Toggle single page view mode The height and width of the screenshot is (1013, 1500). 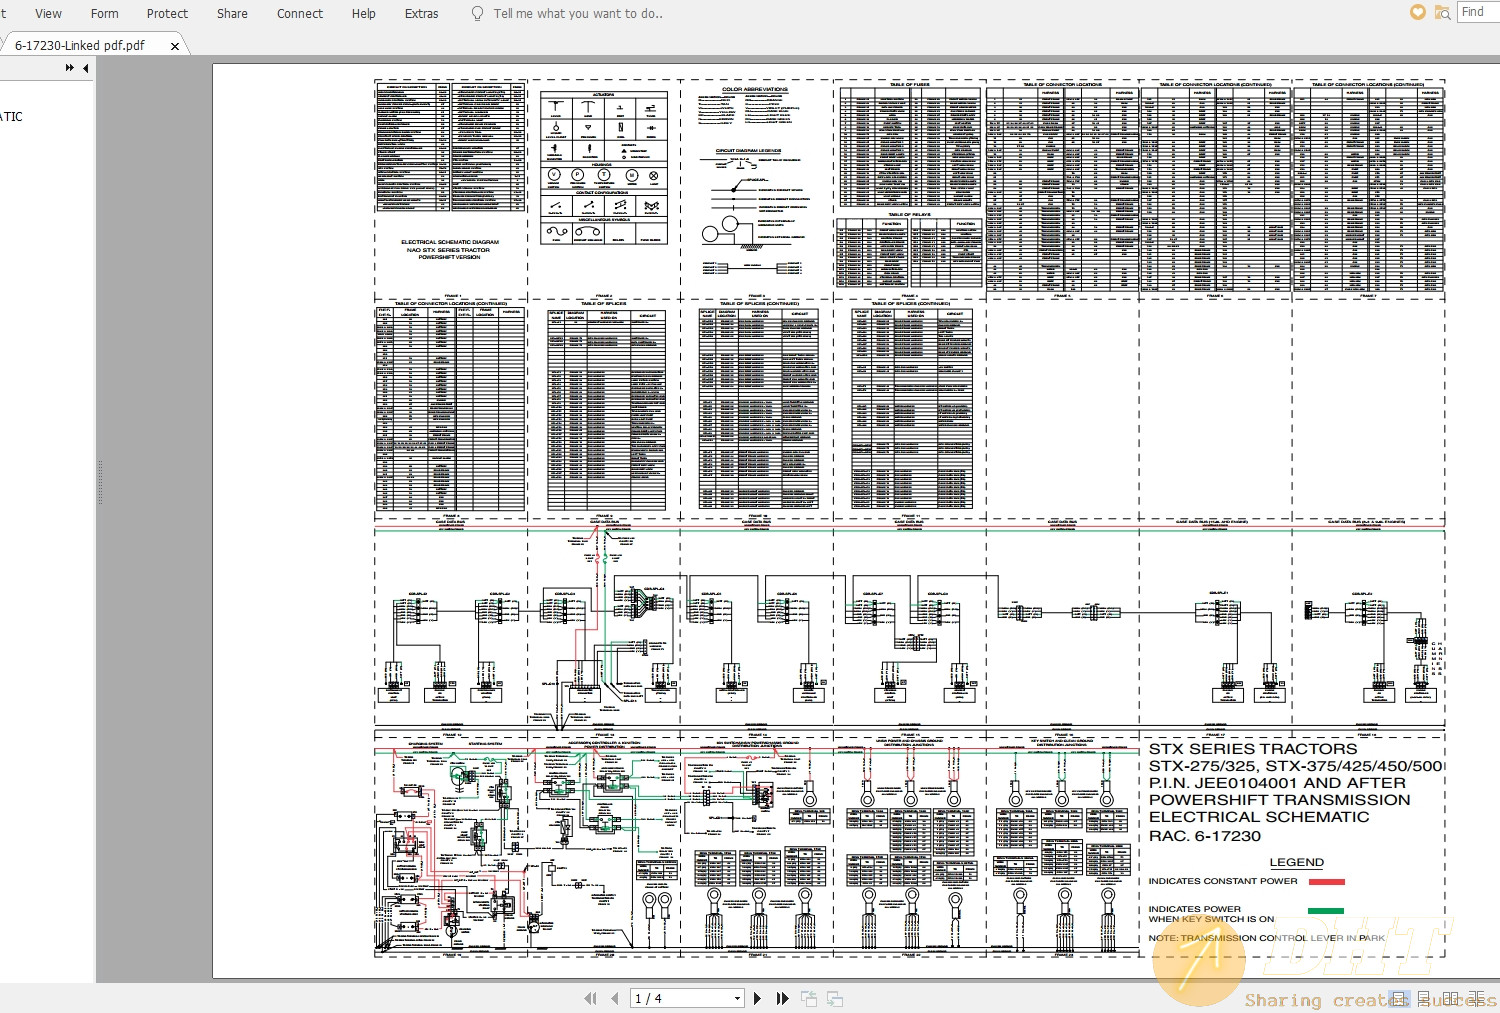coord(1399,999)
